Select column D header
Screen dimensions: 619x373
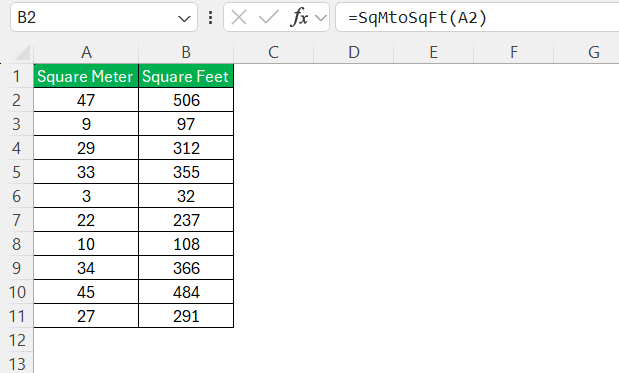coord(354,52)
